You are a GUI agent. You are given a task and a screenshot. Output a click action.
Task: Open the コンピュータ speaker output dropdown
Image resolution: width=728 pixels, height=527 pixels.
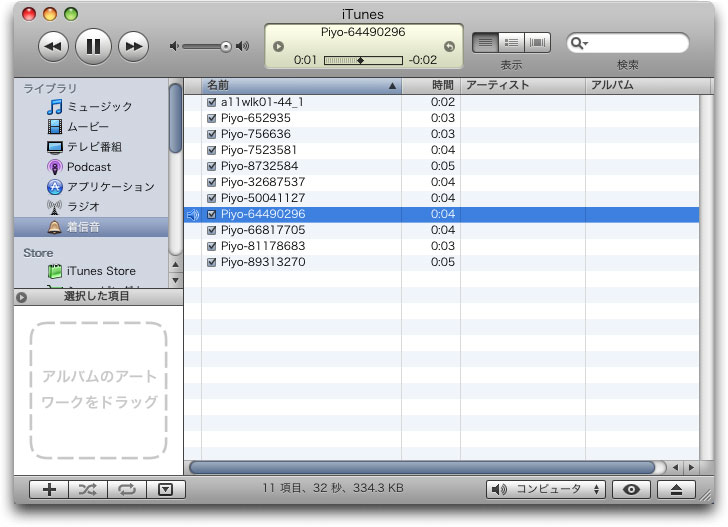click(546, 489)
